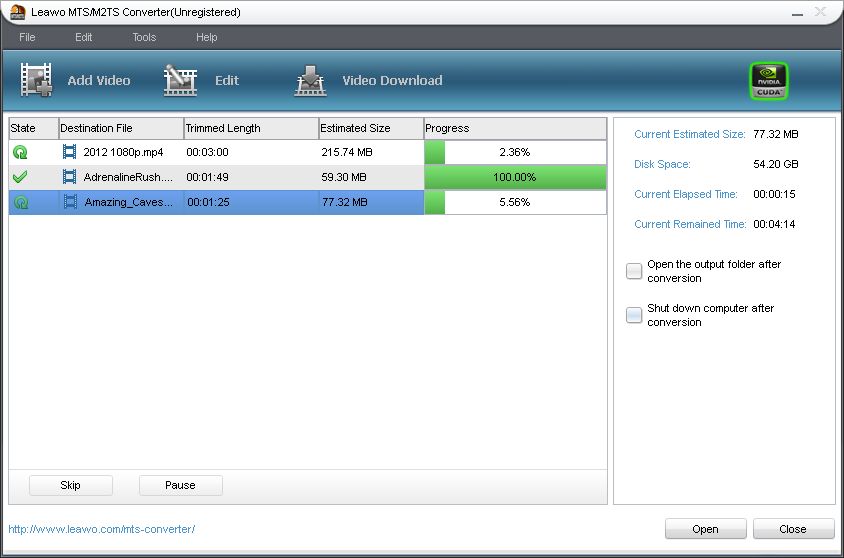Click the Destination File column header
Viewport: 844px width, 558px height.
(x=121, y=128)
